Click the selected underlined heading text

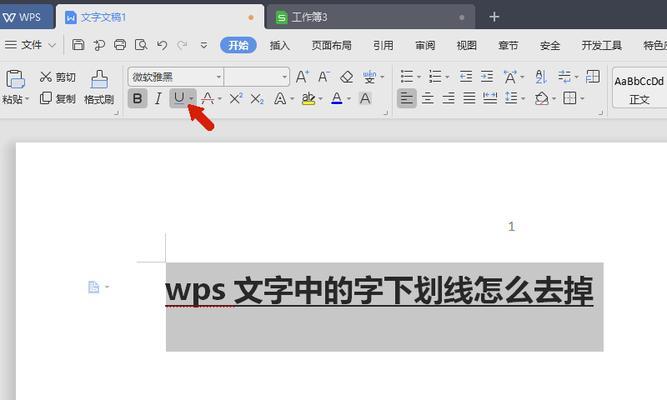click(x=379, y=291)
